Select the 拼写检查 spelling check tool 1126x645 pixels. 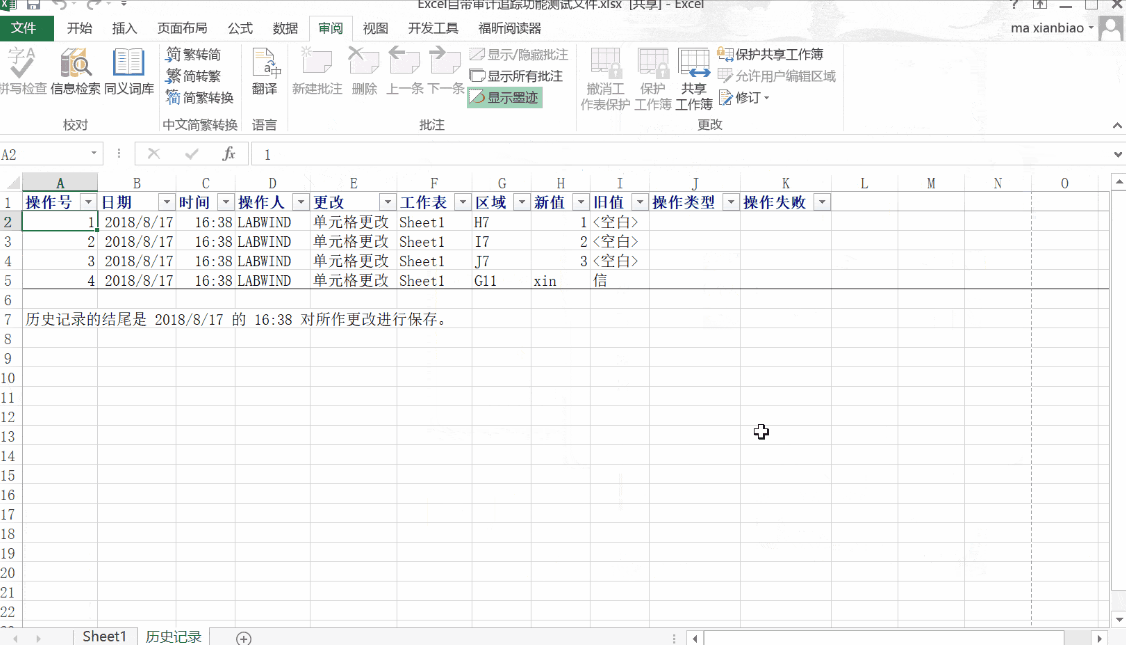22,73
